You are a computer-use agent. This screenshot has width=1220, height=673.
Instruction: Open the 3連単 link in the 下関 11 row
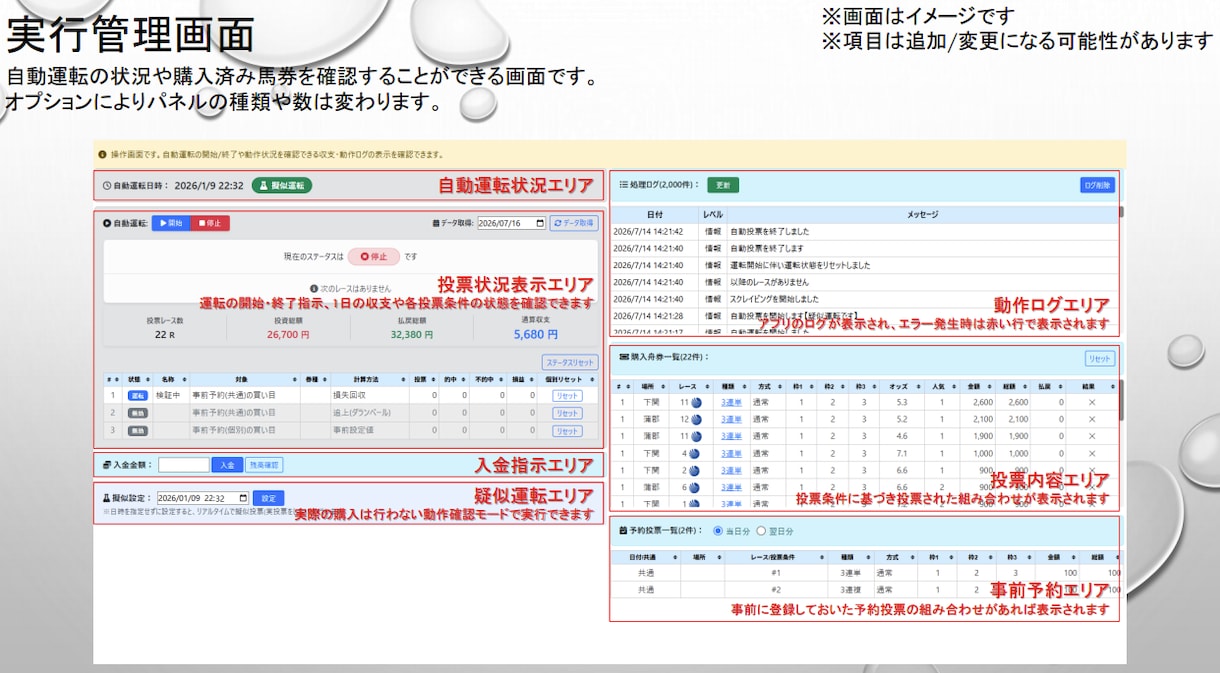coord(732,402)
